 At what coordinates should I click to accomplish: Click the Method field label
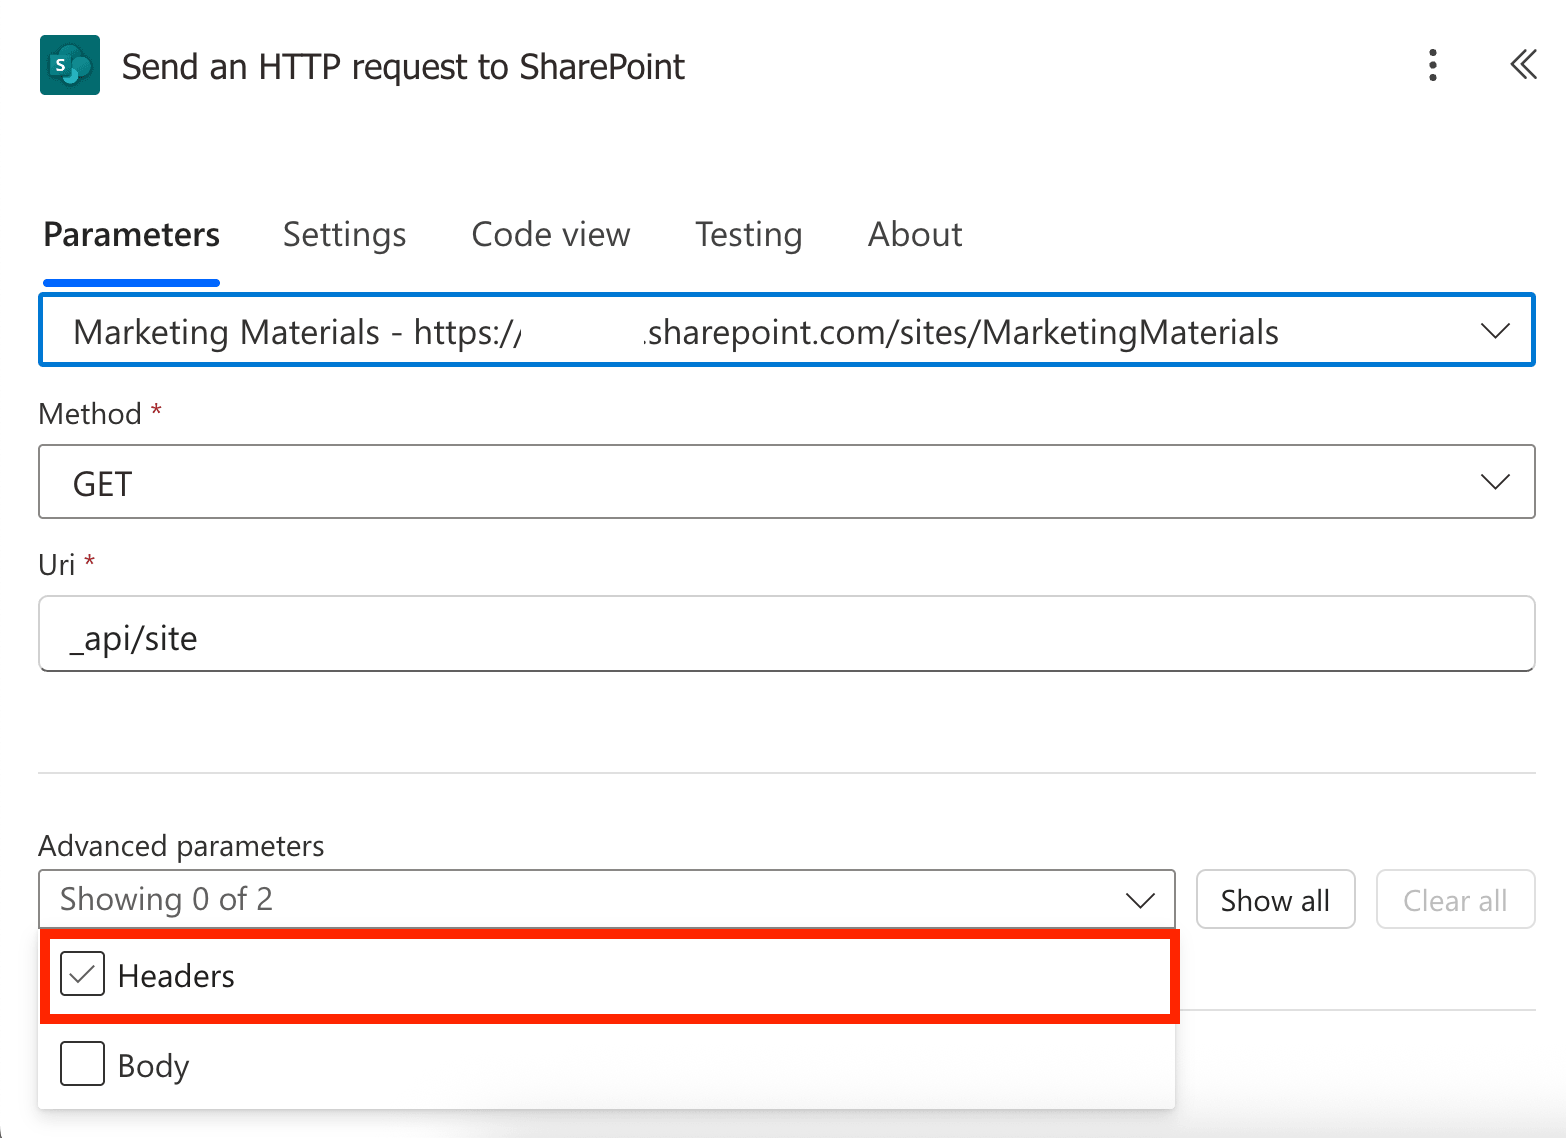click(x=90, y=414)
